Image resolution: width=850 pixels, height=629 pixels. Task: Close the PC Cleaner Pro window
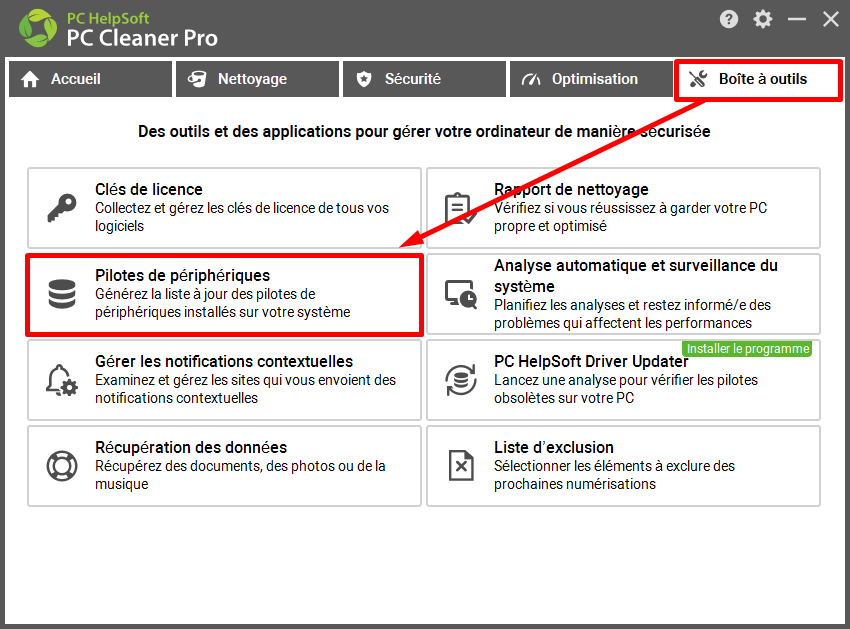(x=830, y=20)
